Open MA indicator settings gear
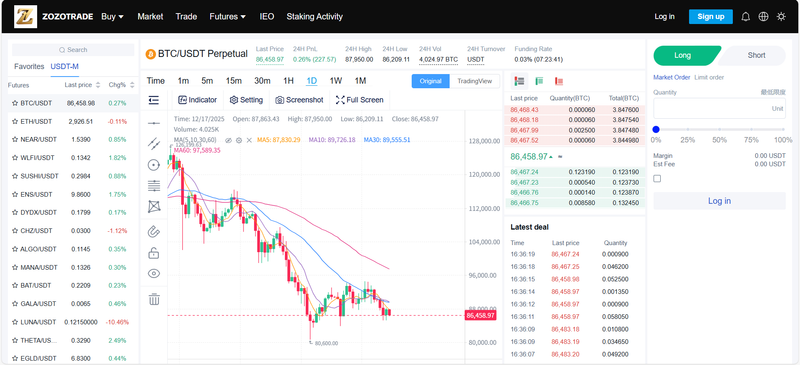The width and height of the screenshot is (800, 365). click(x=239, y=140)
